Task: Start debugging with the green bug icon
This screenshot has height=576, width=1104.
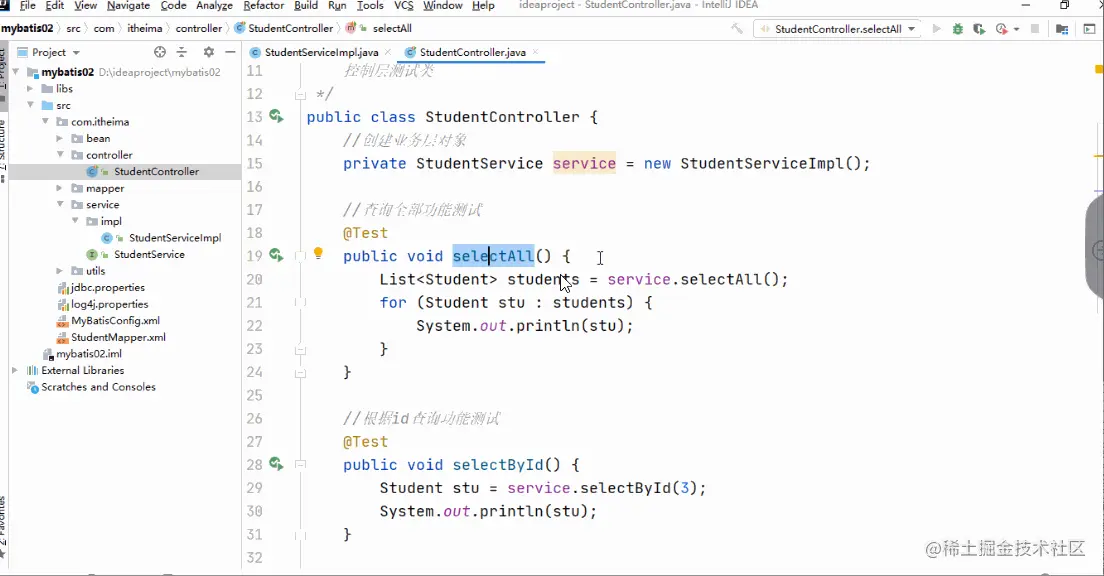Action: (x=957, y=30)
